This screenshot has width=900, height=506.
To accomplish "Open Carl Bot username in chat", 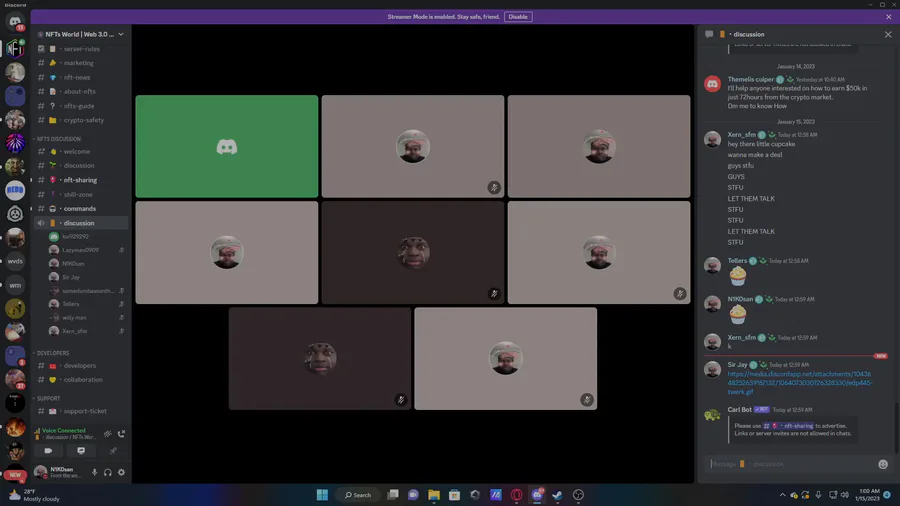I will coord(739,410).
